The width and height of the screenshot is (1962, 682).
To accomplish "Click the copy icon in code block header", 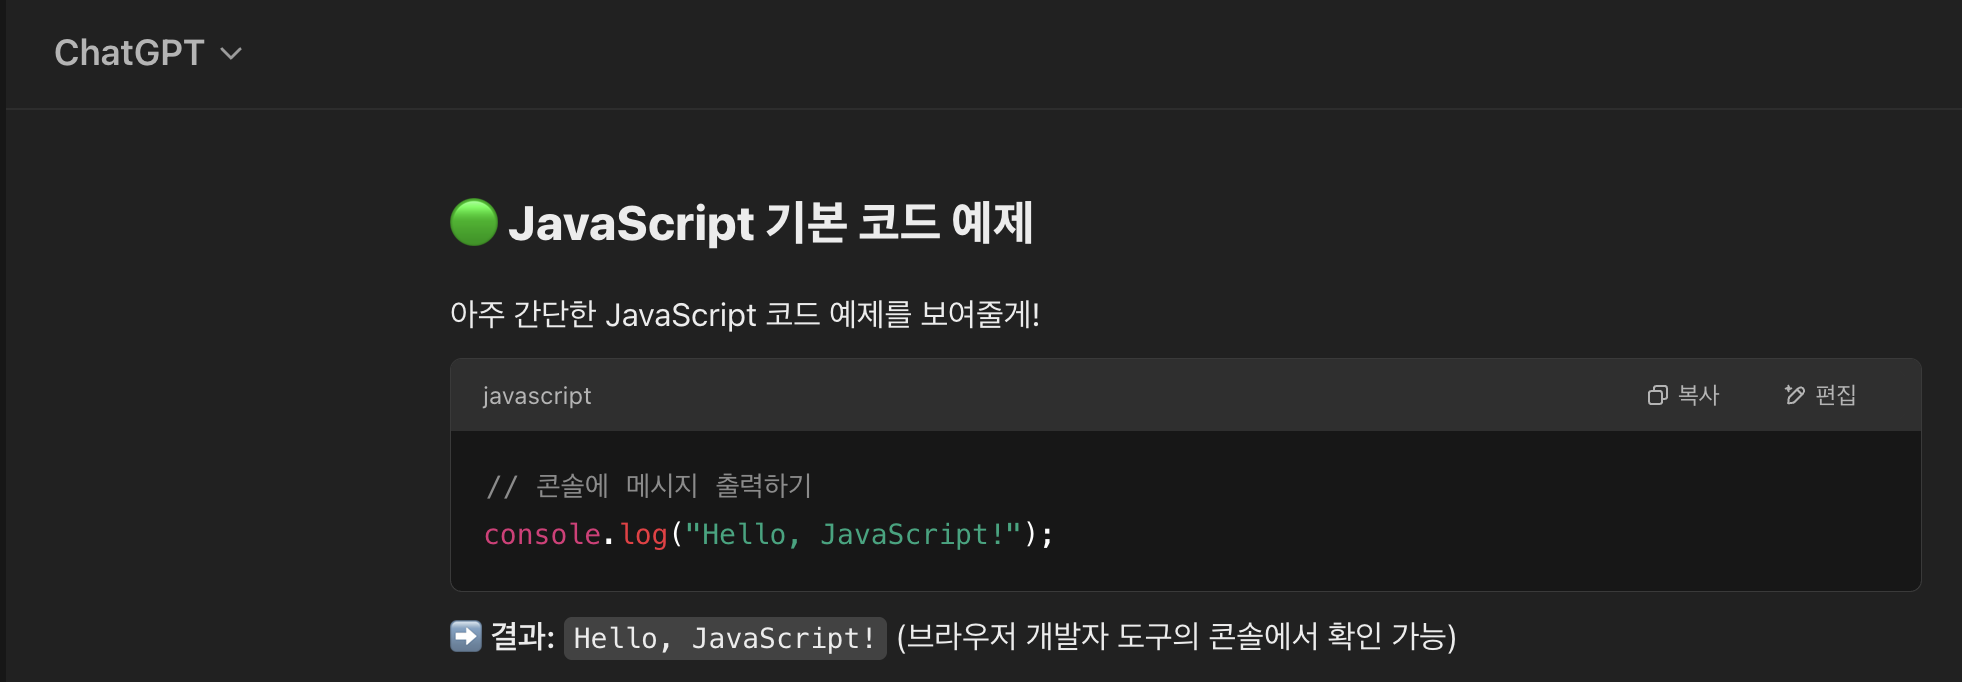I will 1657,395.
